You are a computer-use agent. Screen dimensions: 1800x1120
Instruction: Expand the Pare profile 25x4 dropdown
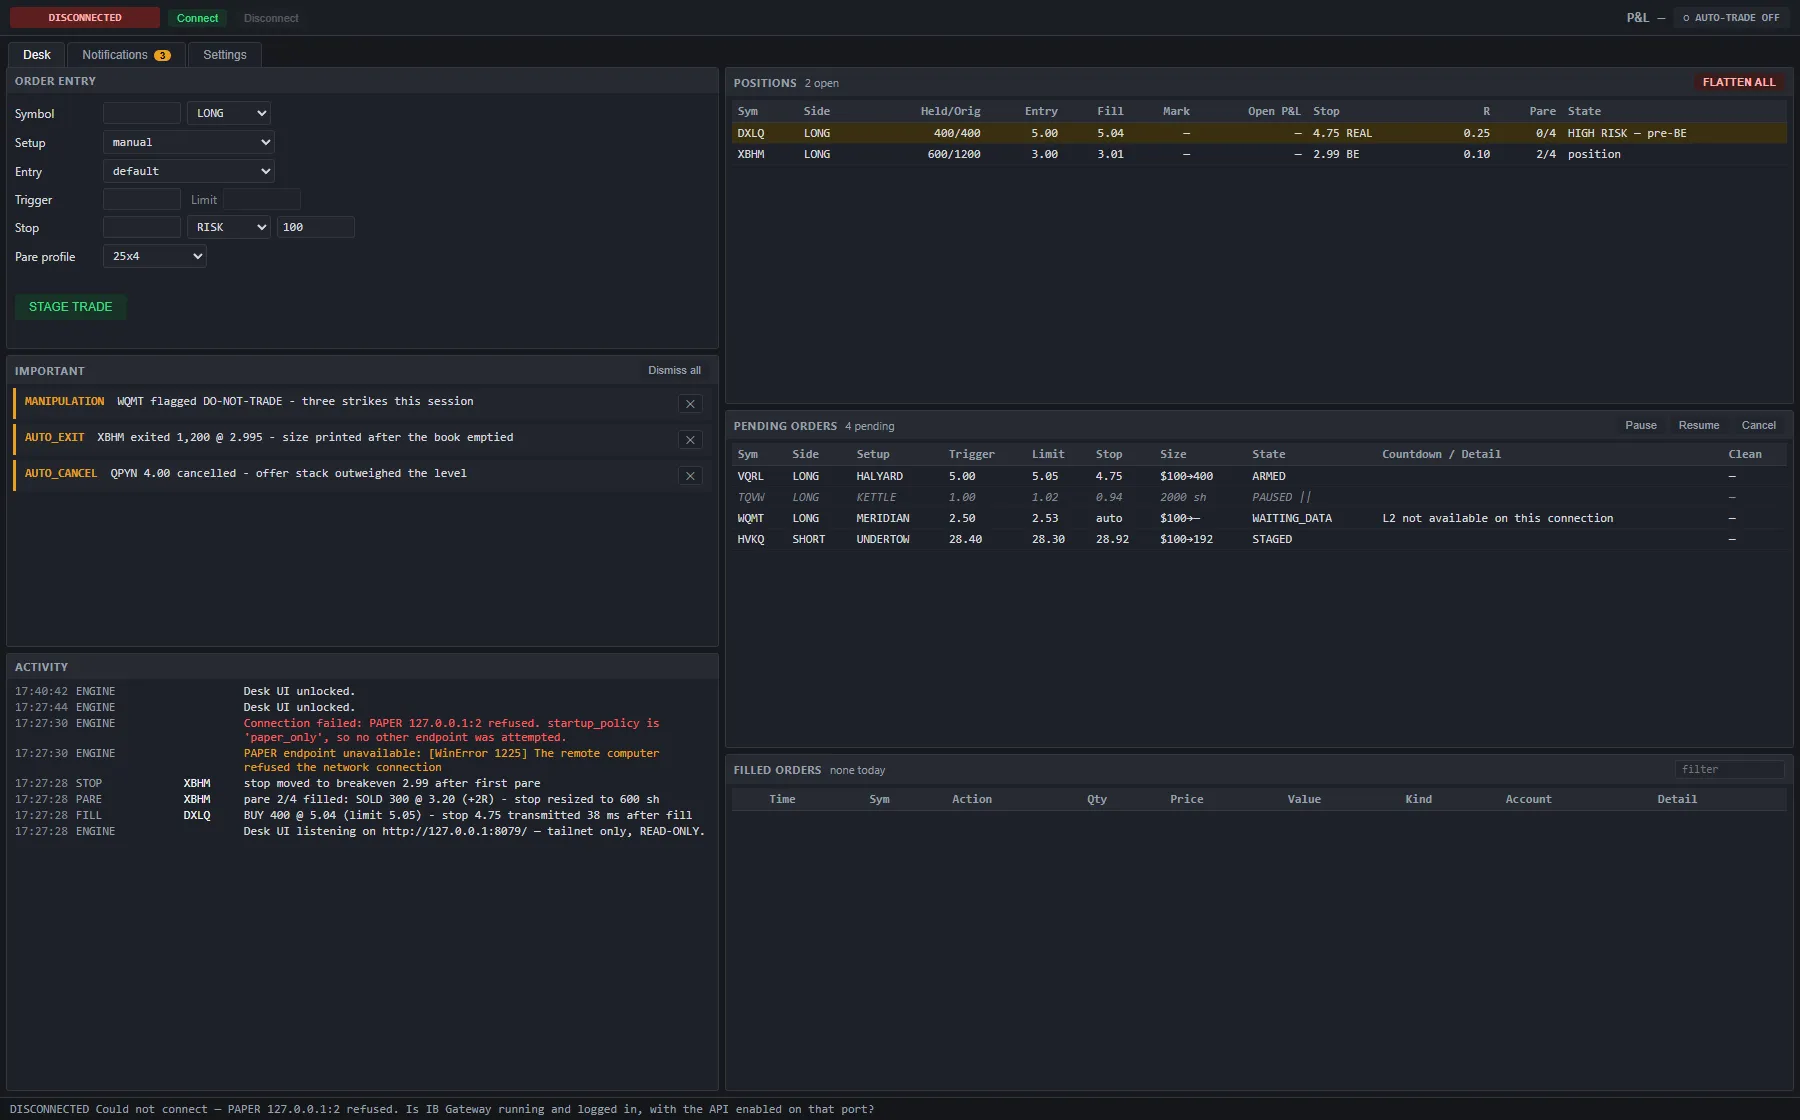[155, 256]
